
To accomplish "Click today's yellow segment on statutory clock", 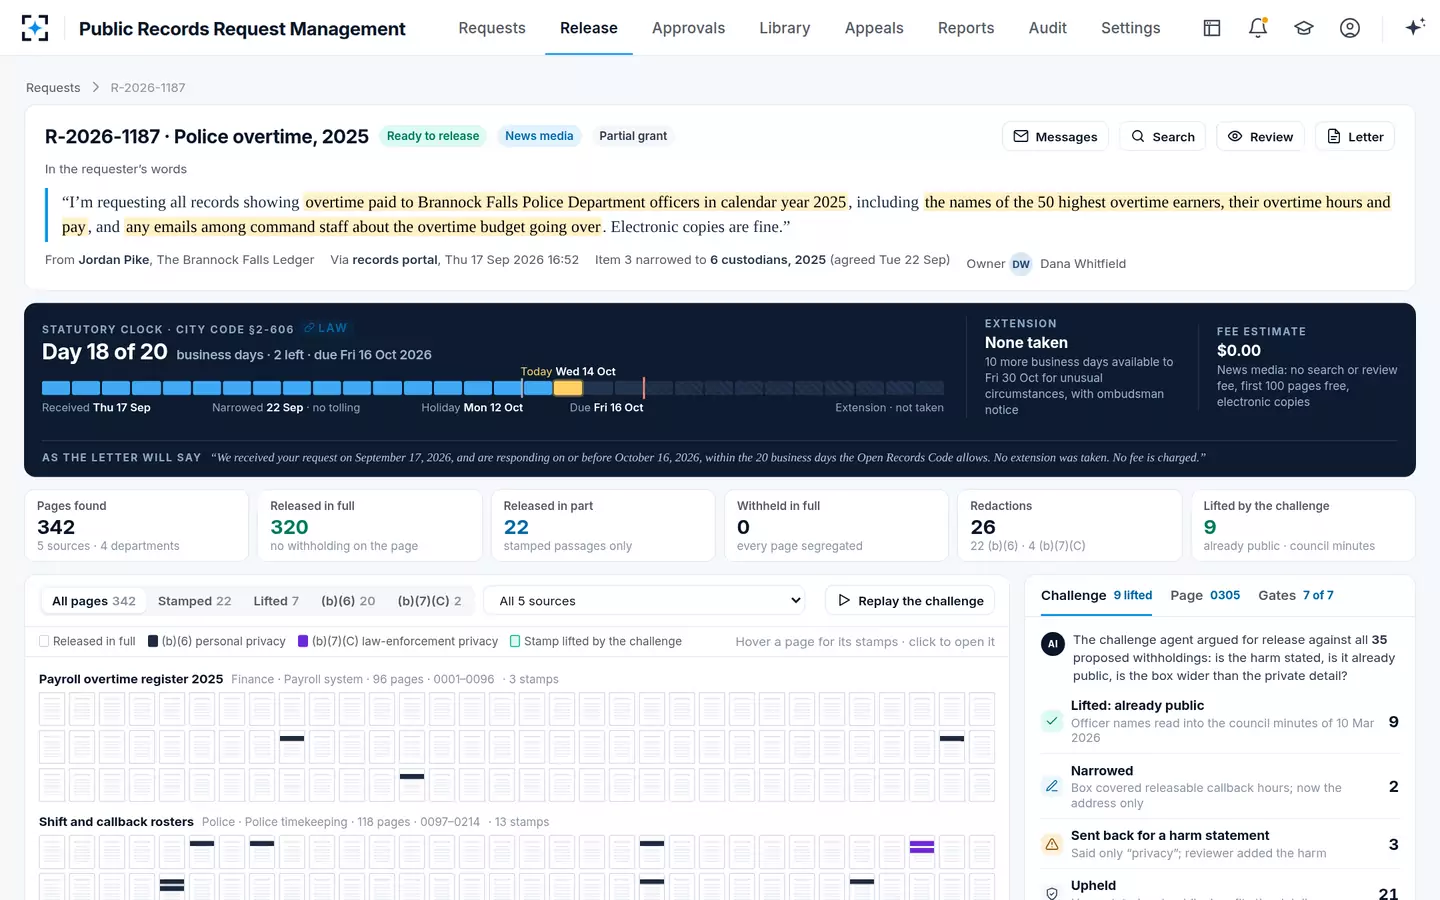I will tap(568, 388).
